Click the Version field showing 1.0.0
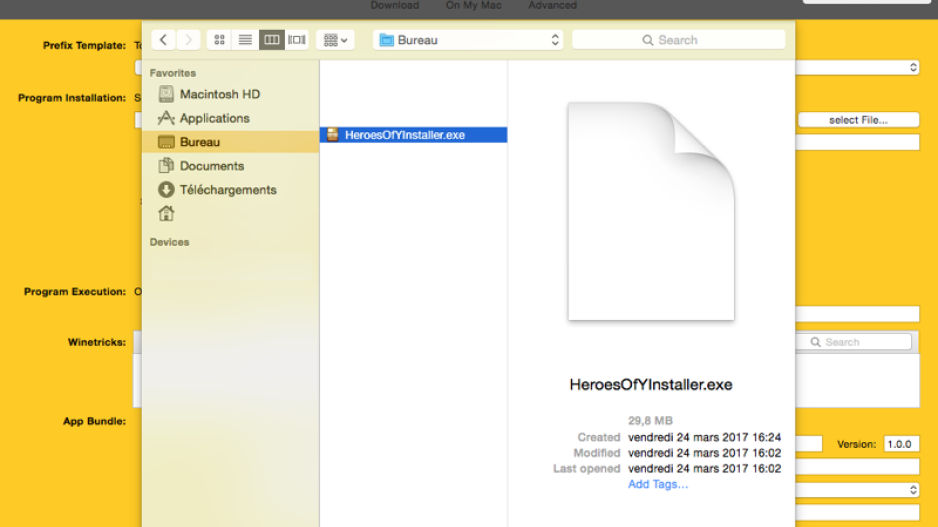938x527 pixels. click(x=900, y=444)
